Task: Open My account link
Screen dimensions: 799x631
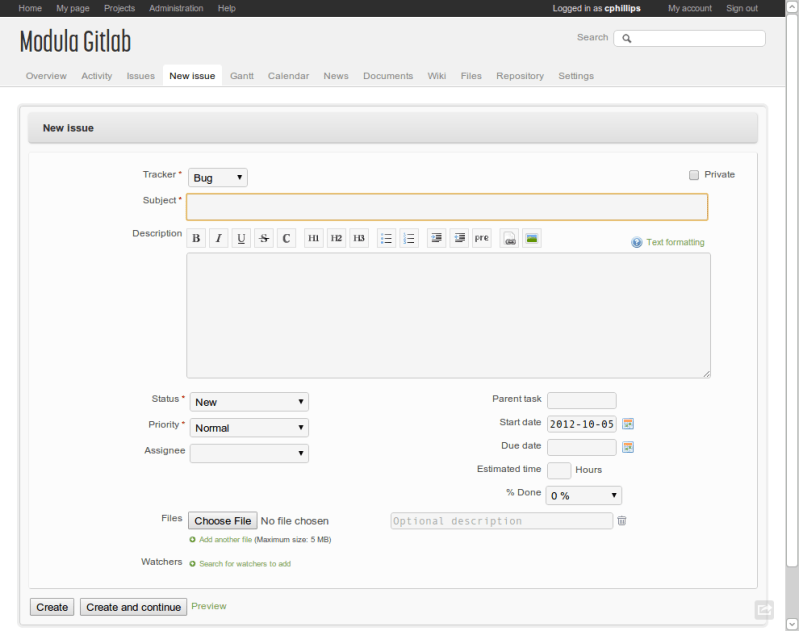Action: point(690,8)
